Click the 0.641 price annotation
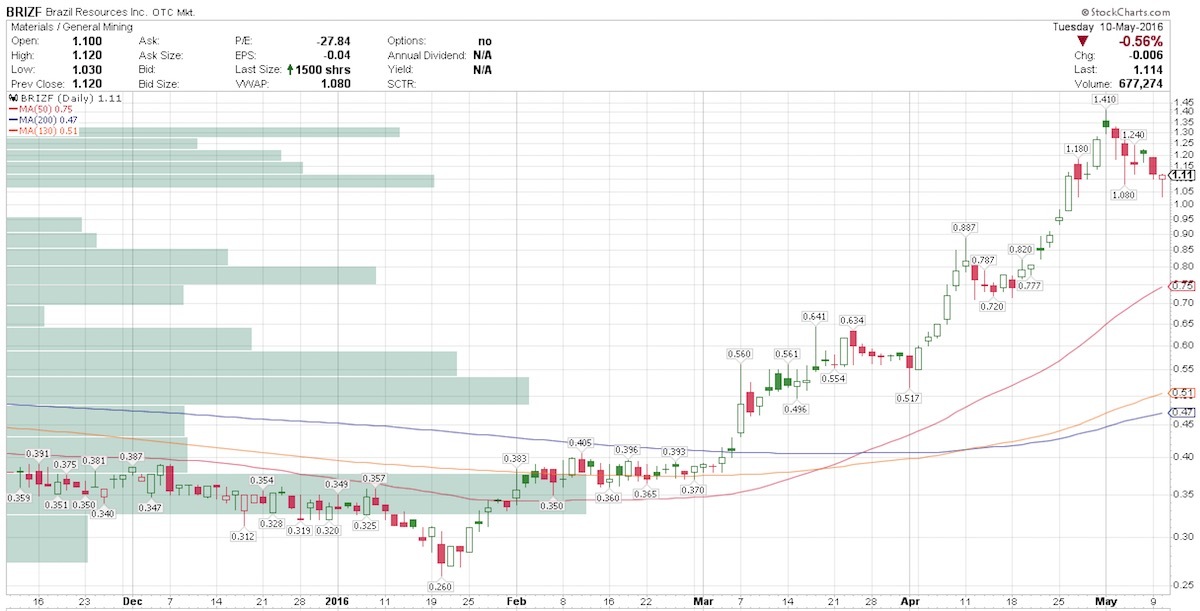1200x611 pixels. tap(816, 316)
